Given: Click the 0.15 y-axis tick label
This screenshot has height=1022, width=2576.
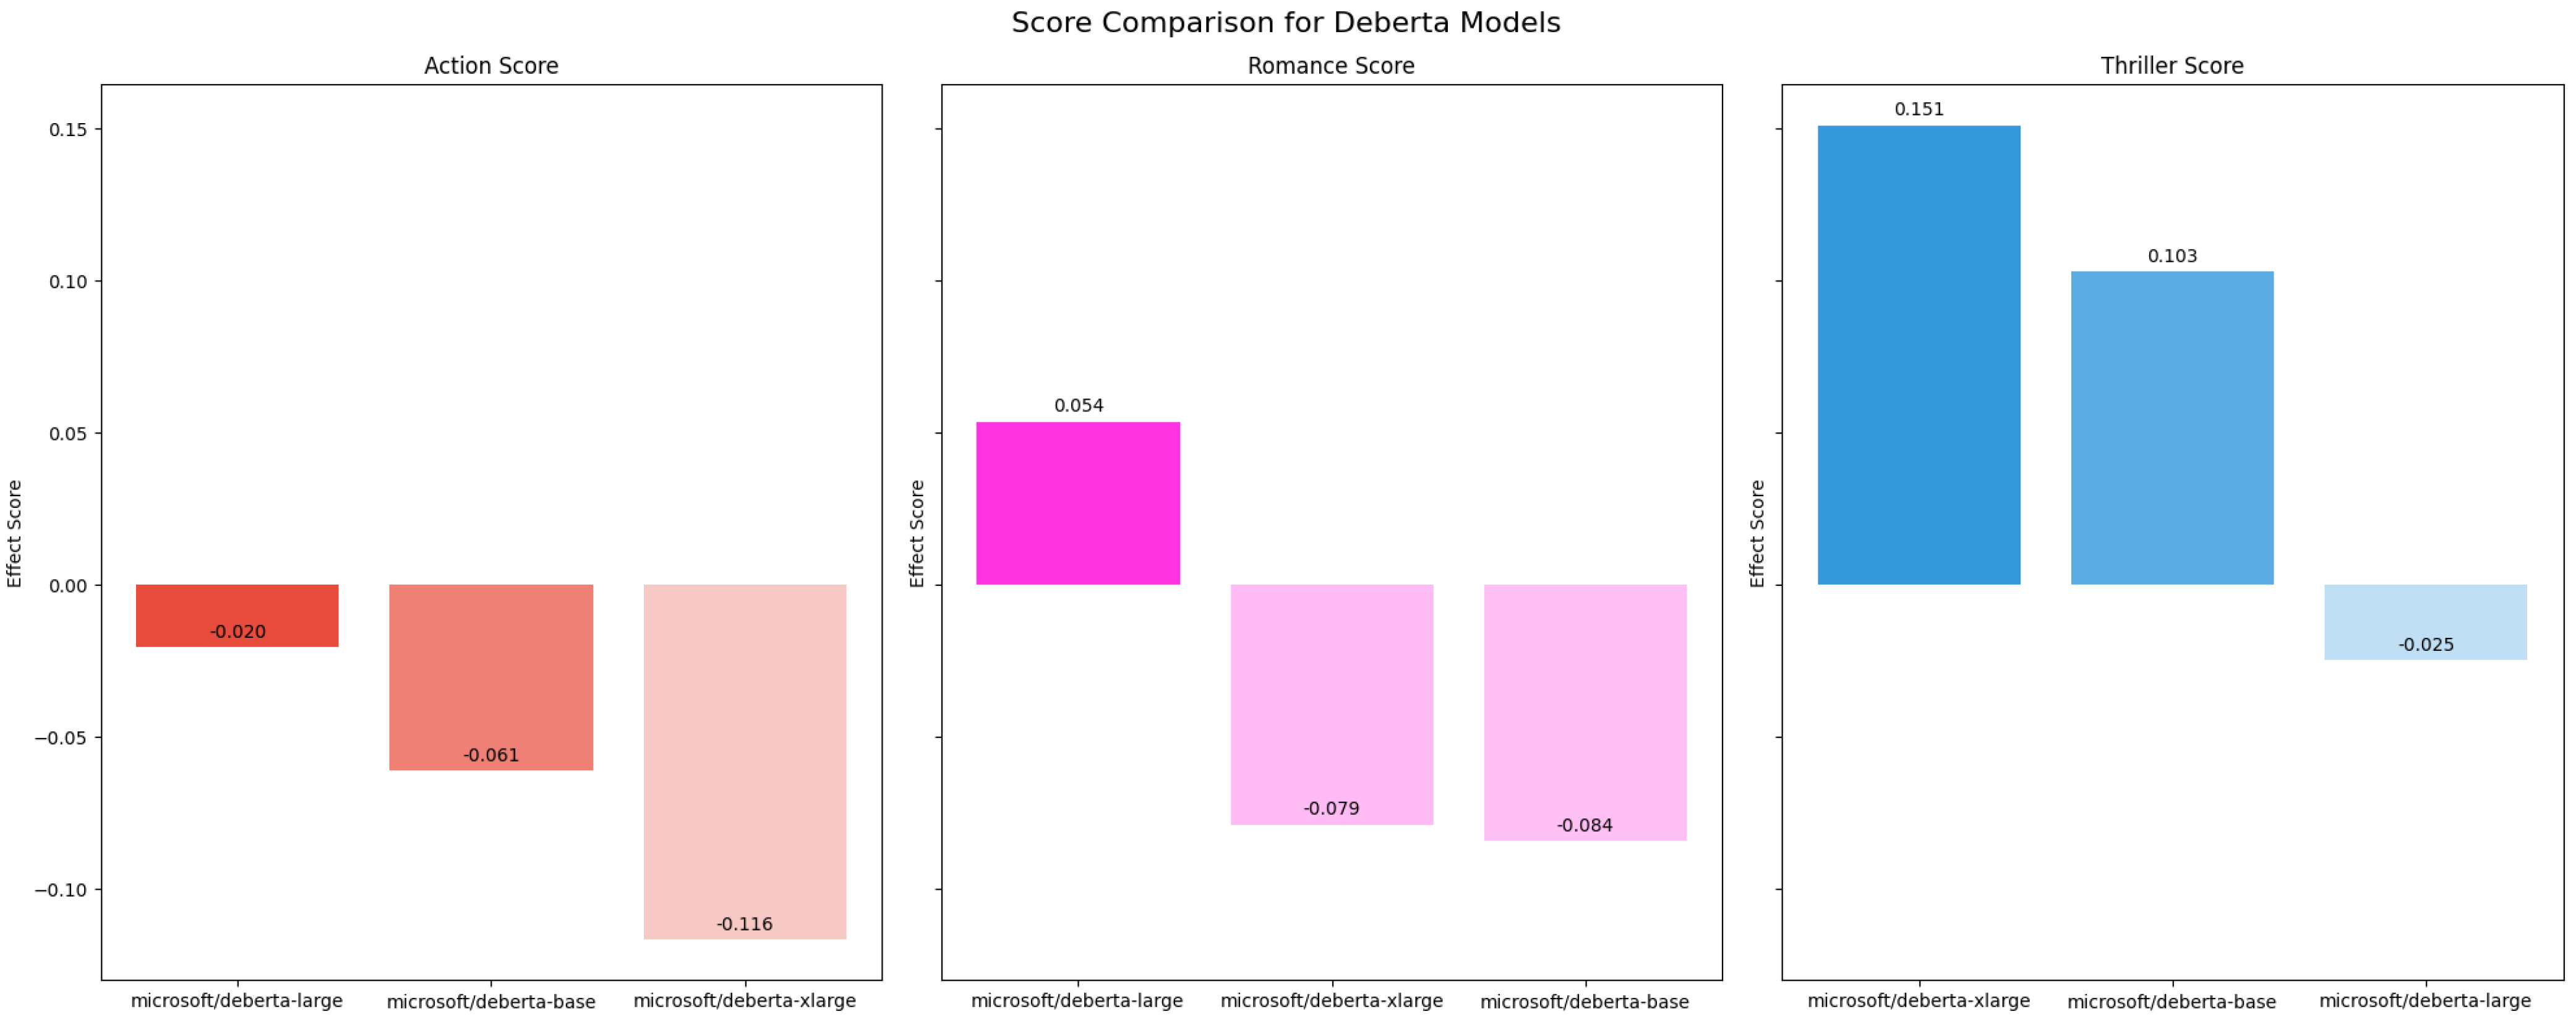Looking at the screenshot, I should click(x=68, y=130).
